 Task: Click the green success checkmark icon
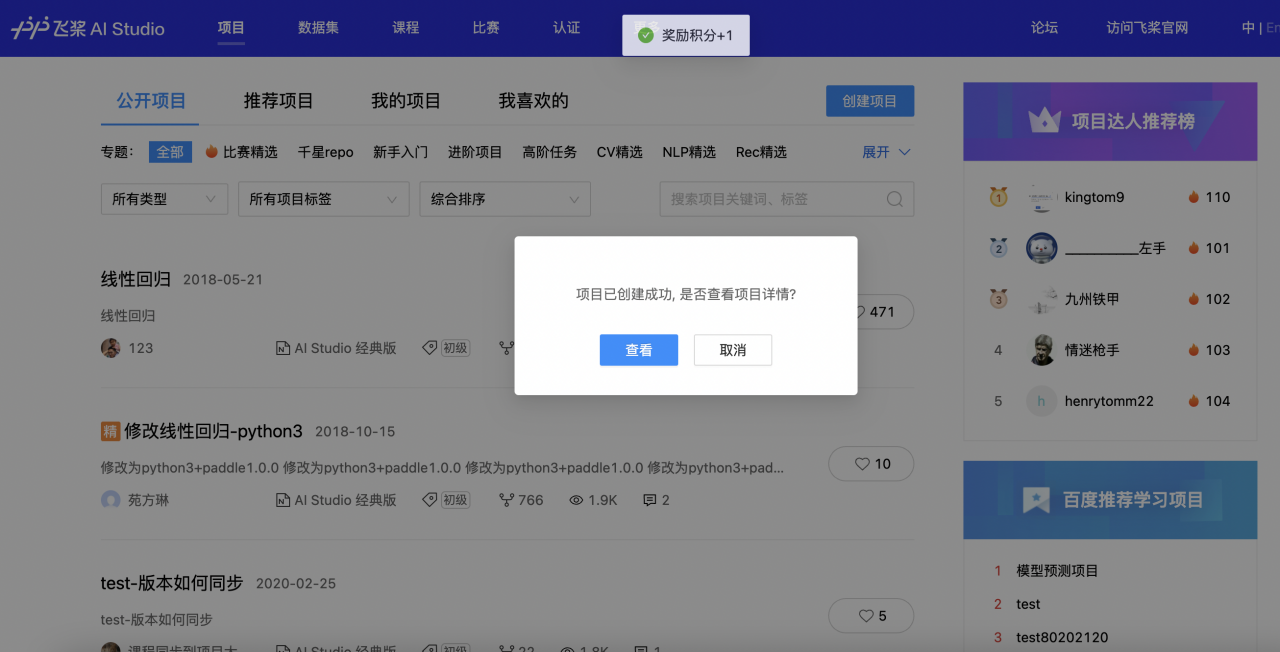pyautogui.click(x=646, y=35)
